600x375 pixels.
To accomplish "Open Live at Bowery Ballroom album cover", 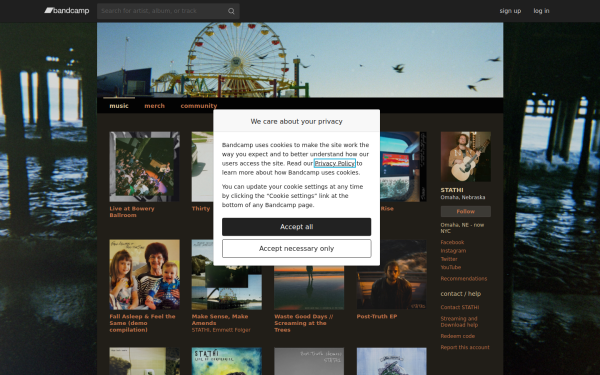I will (x=144, y=167).
